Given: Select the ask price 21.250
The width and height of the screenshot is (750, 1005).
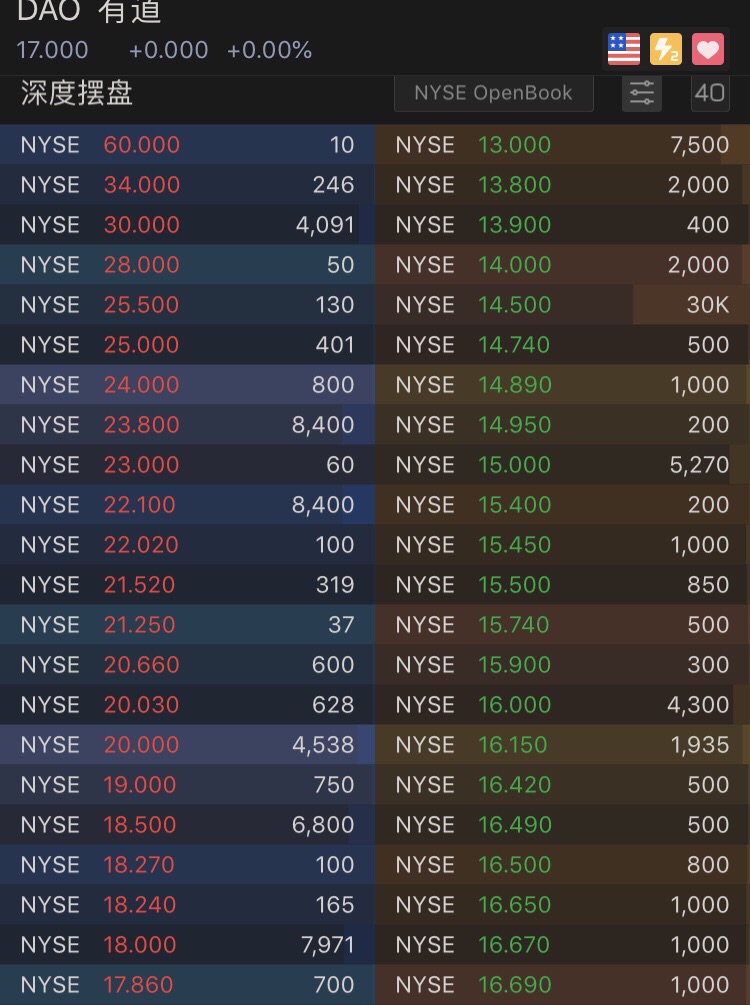Looking at the screenshot, I should pyautogui.click(x=140, y=624).
